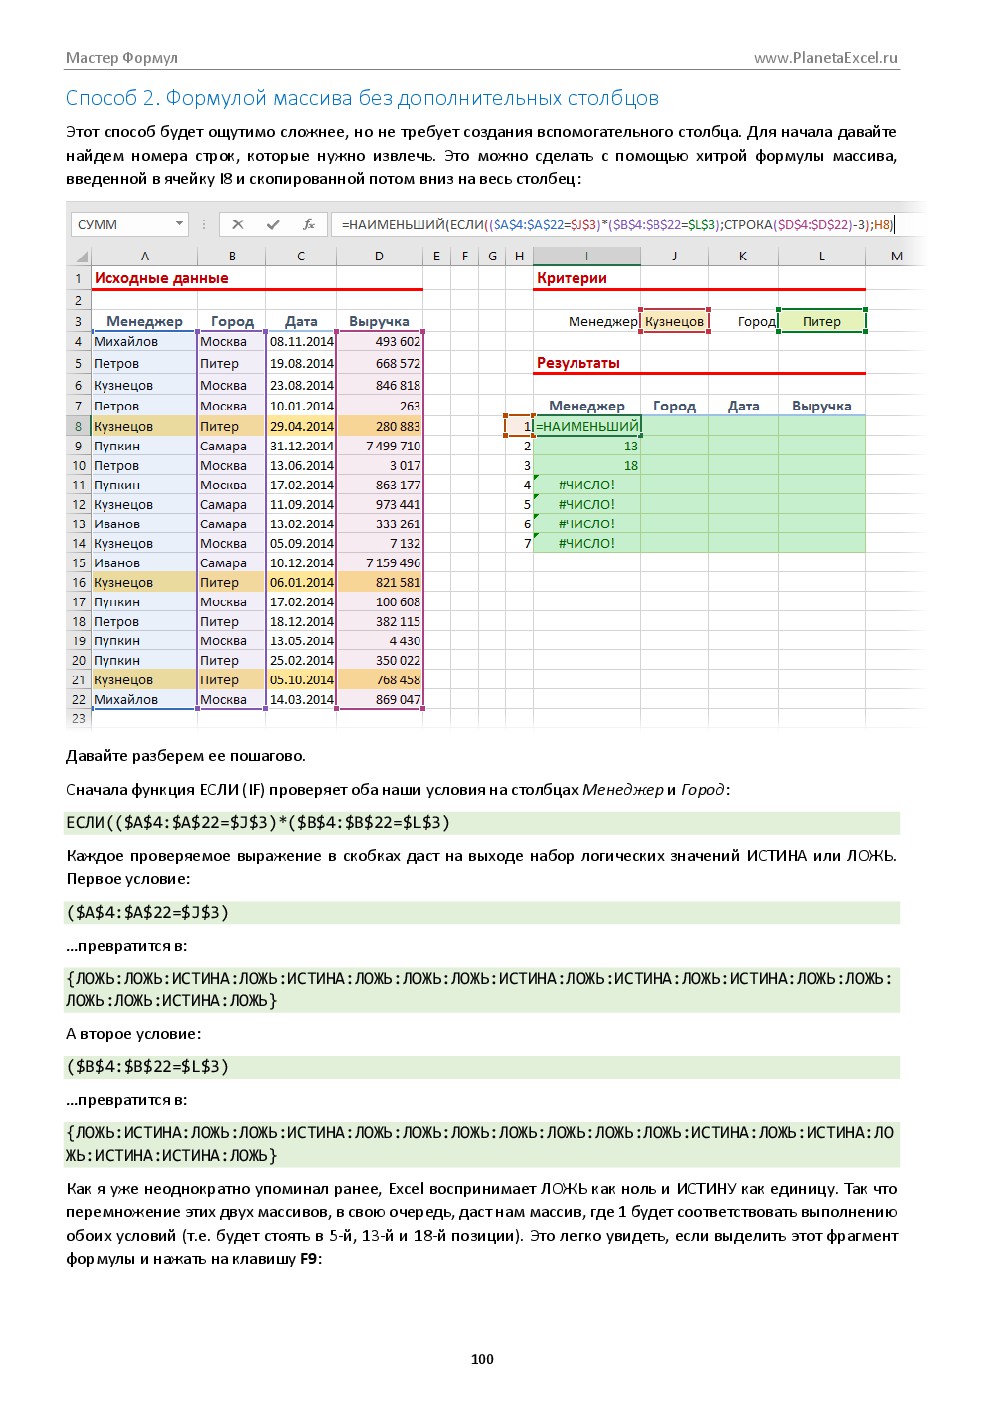
Task: Click the Name Box showing СУММ
Action: 129,224
